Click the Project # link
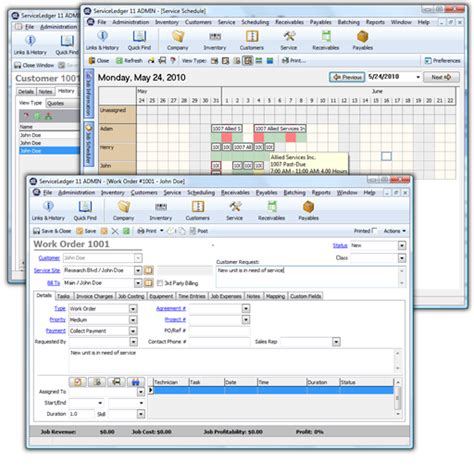Viewport: 474px width, 474px height. [175, 320]
